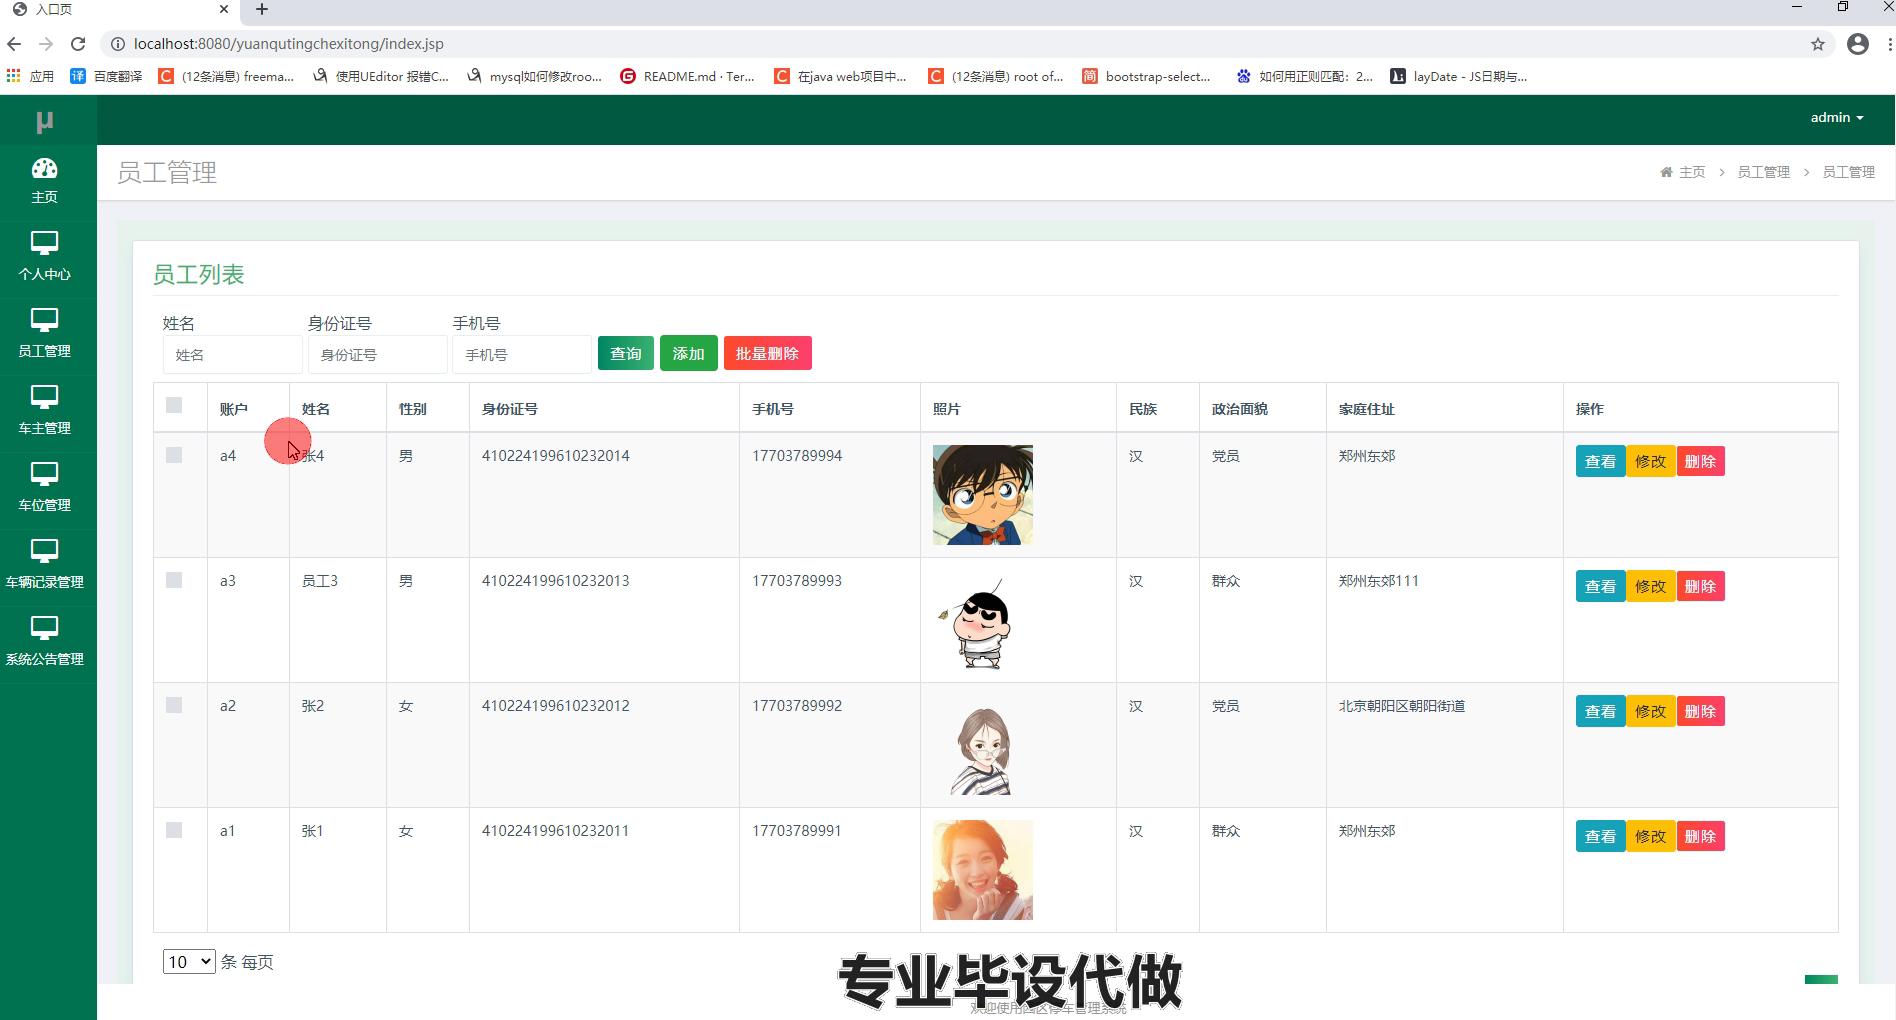Click the 添加 add button
The width and height of the screenshot is (1896, 1020).
tap(688, 353)
